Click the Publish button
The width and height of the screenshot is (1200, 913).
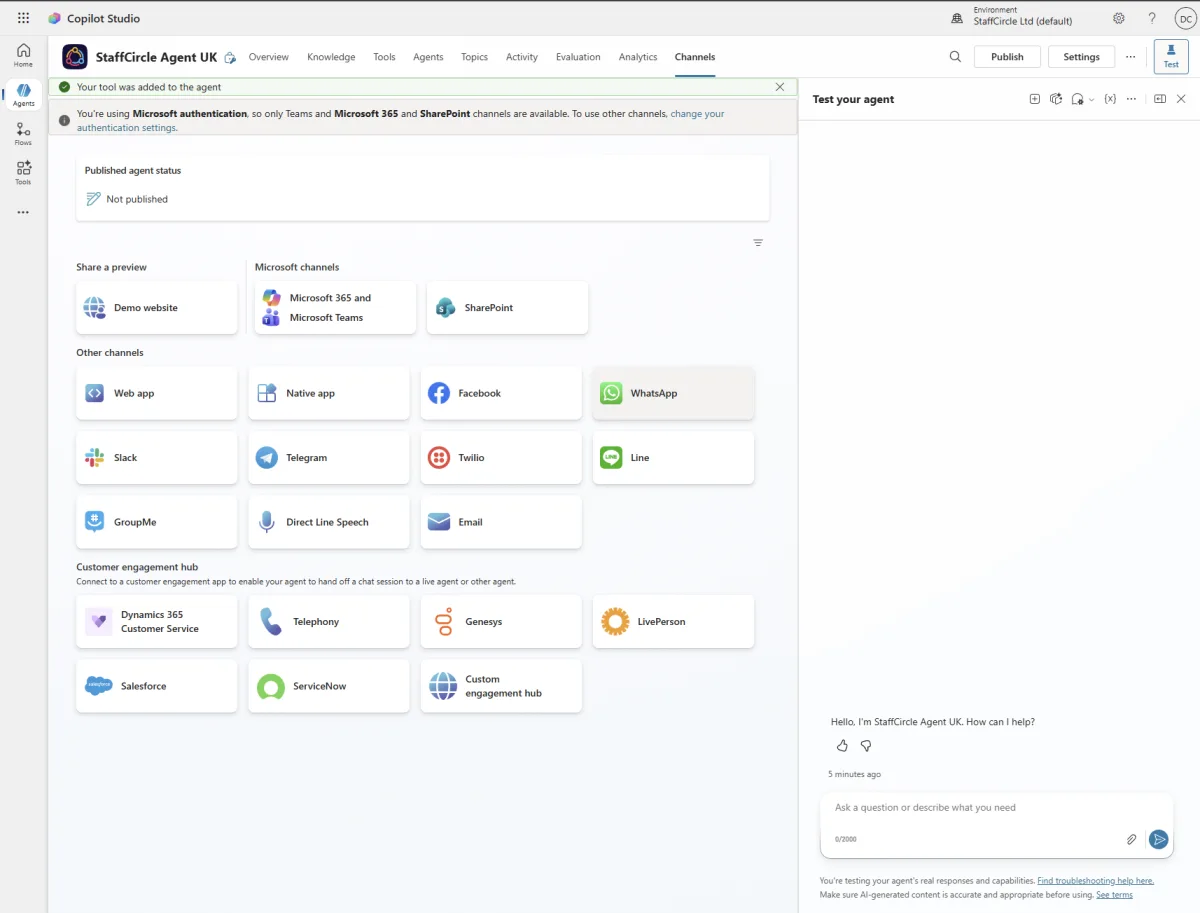pos(1007,57)
